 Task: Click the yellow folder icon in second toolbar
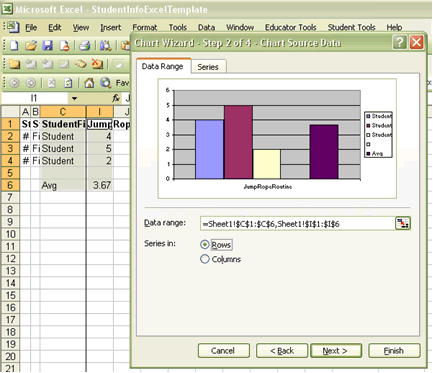(x=14, y=64)
